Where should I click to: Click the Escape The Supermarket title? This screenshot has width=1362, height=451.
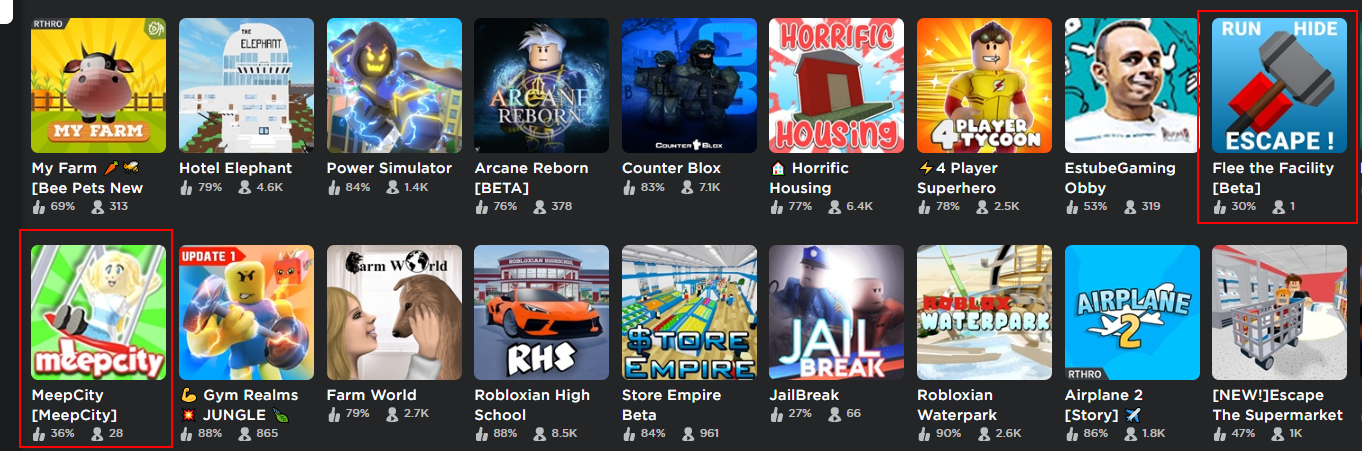pyautogui.click(x=1277, y=405)
